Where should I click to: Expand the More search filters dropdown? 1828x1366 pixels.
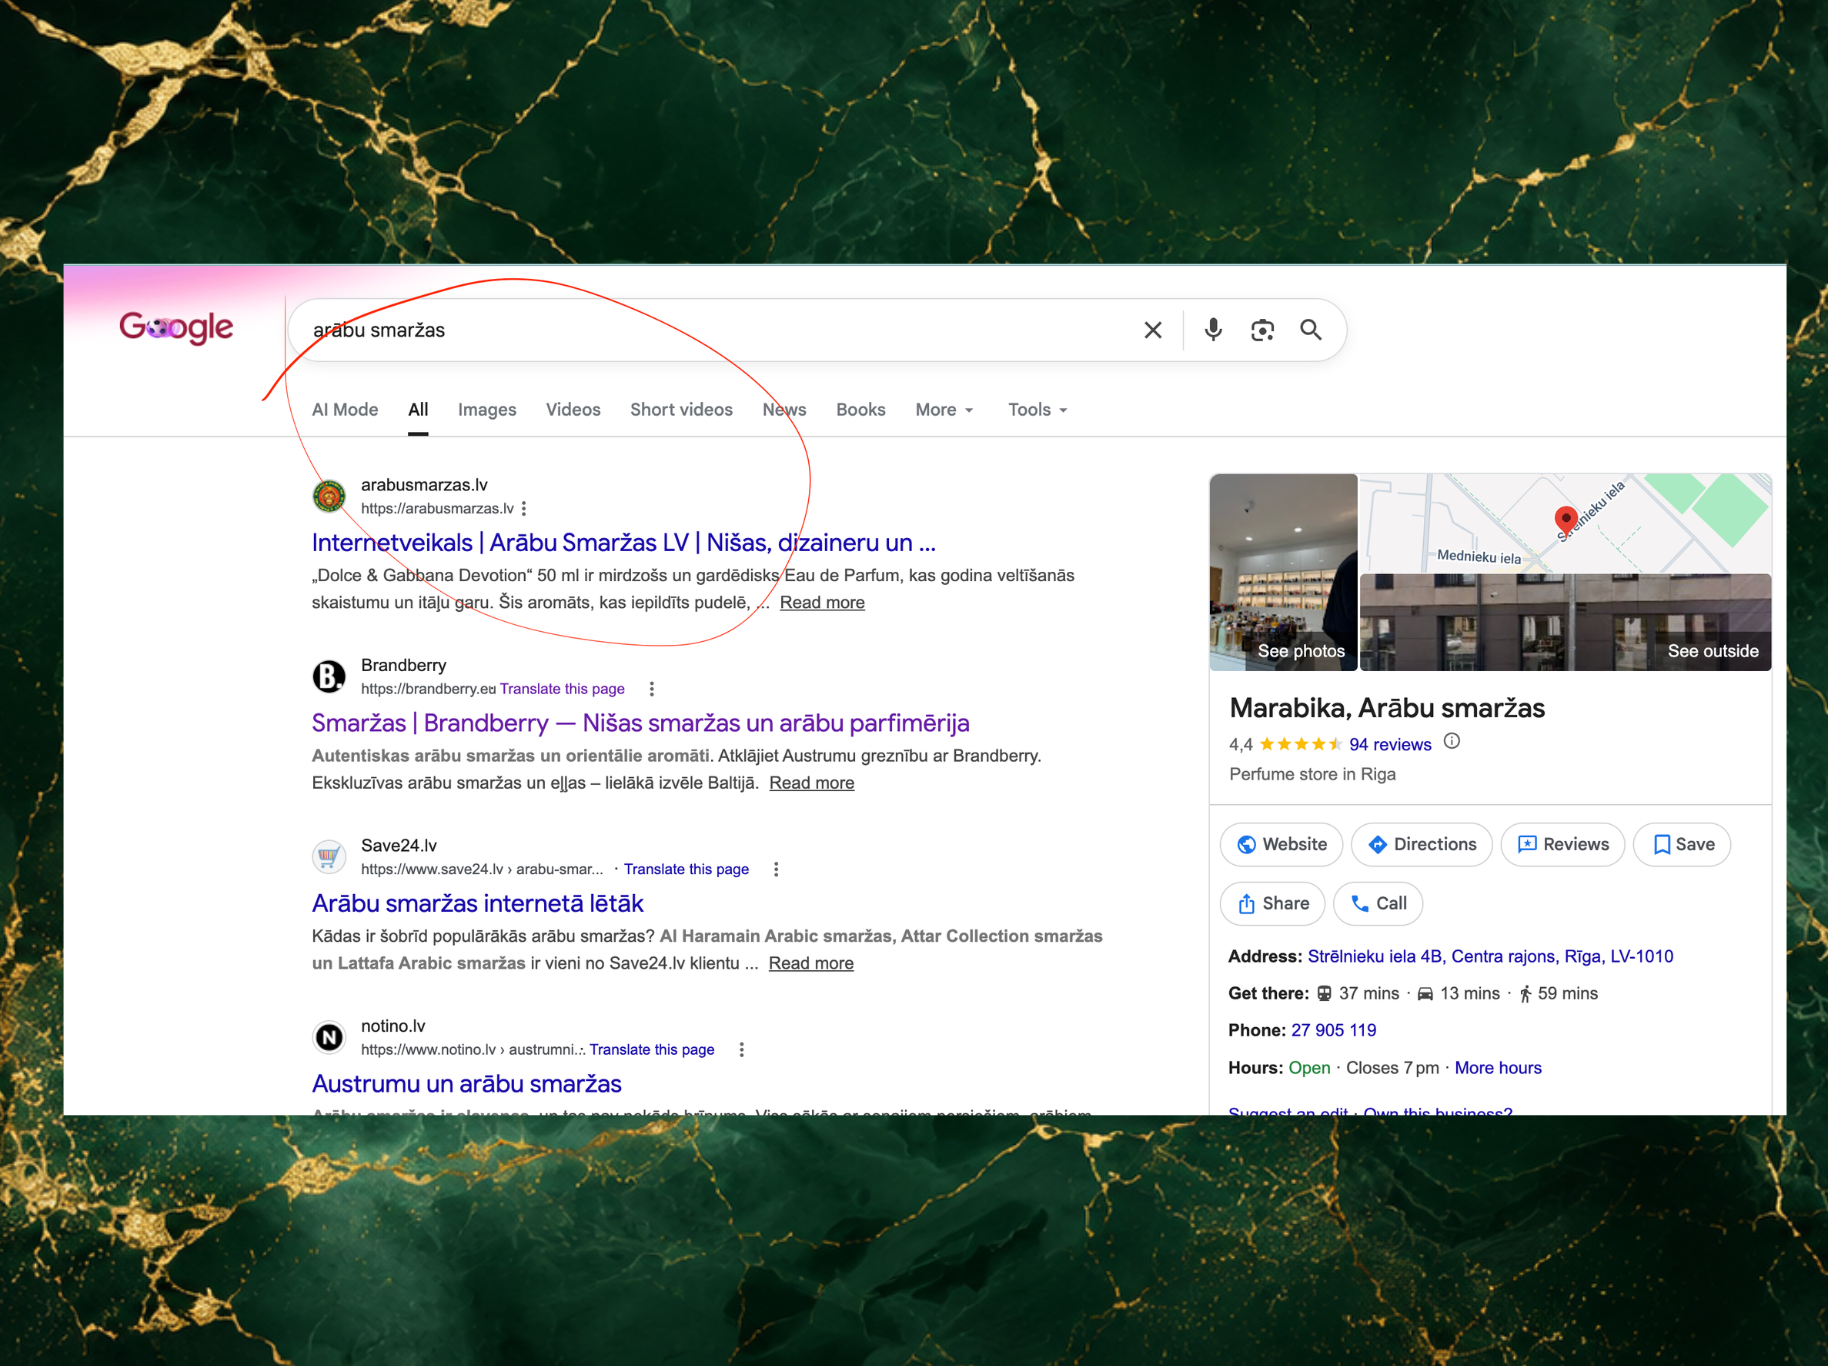coord(944,410)
